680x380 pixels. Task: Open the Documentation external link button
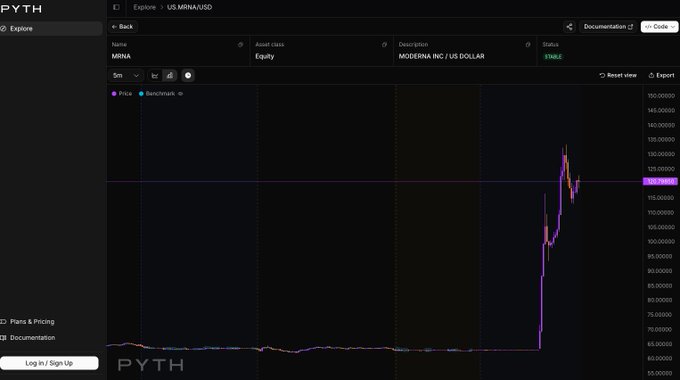pos(608,27)
